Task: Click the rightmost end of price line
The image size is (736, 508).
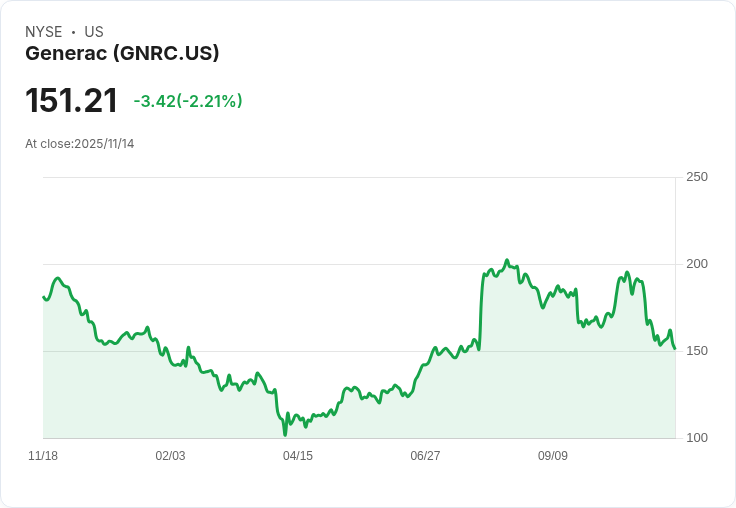Action: (x=675, y=348)
